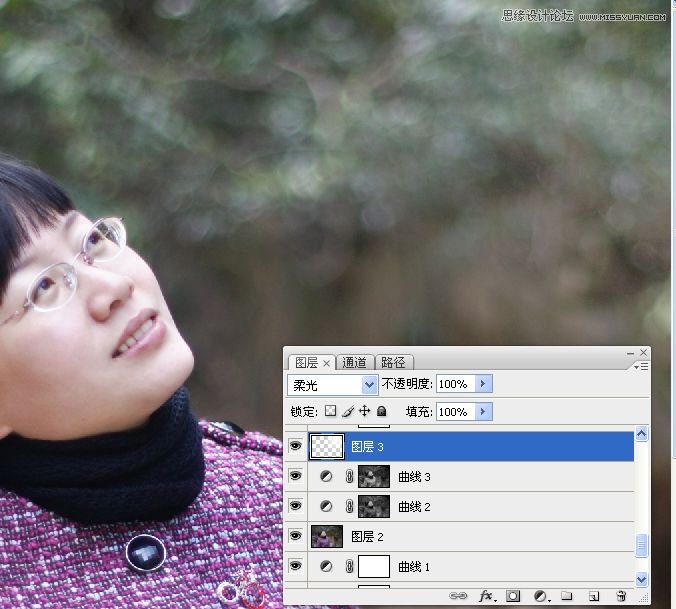Click the link layers icon
Image resolution: width=676 pixels, height=609 pixels.
point(458,596)
